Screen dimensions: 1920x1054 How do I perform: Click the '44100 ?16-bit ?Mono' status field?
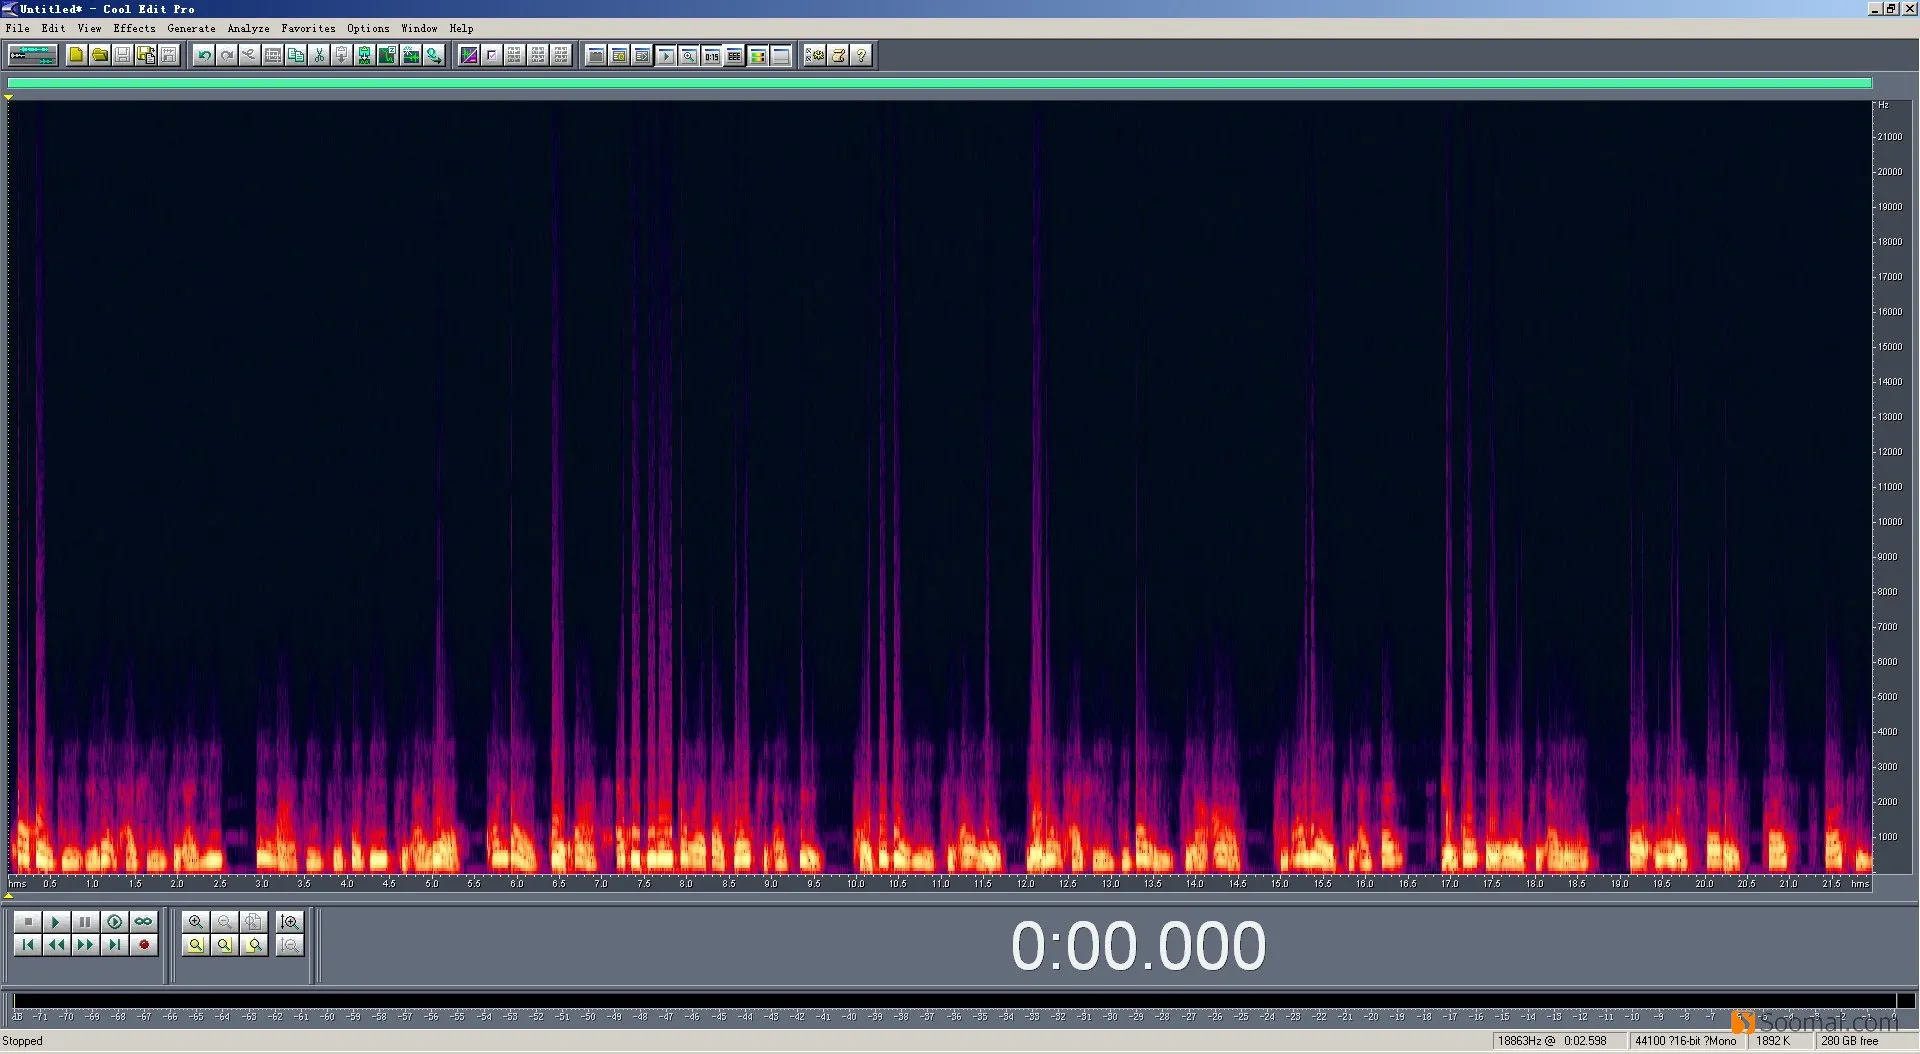tap(1686, 1041)
